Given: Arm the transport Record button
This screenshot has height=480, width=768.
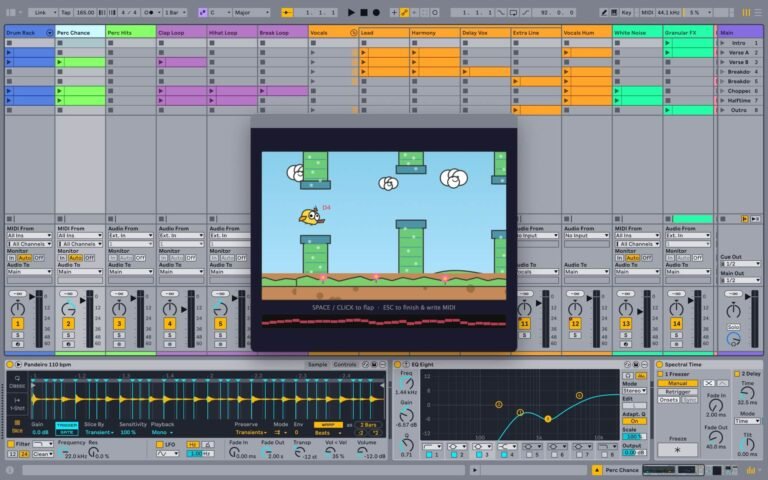Looking at the screenshot, I should point(376,12).
